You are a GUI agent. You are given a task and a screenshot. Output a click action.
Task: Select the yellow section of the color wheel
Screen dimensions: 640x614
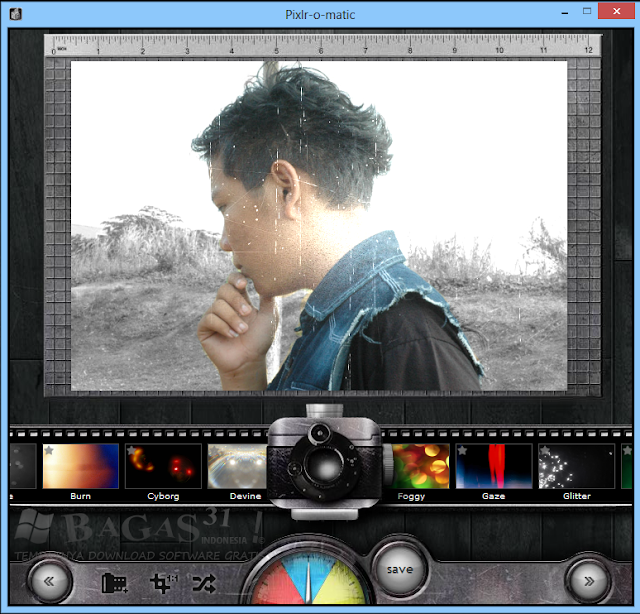(x=341, y=585)
